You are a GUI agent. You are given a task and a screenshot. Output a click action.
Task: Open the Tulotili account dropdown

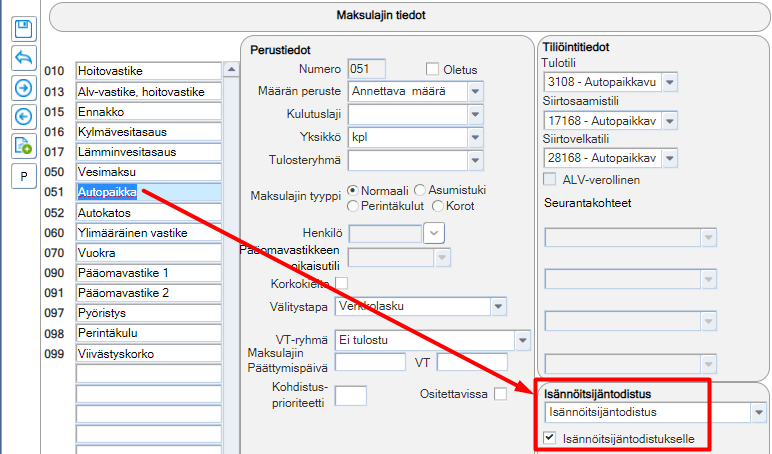click(x=670, y=82)
